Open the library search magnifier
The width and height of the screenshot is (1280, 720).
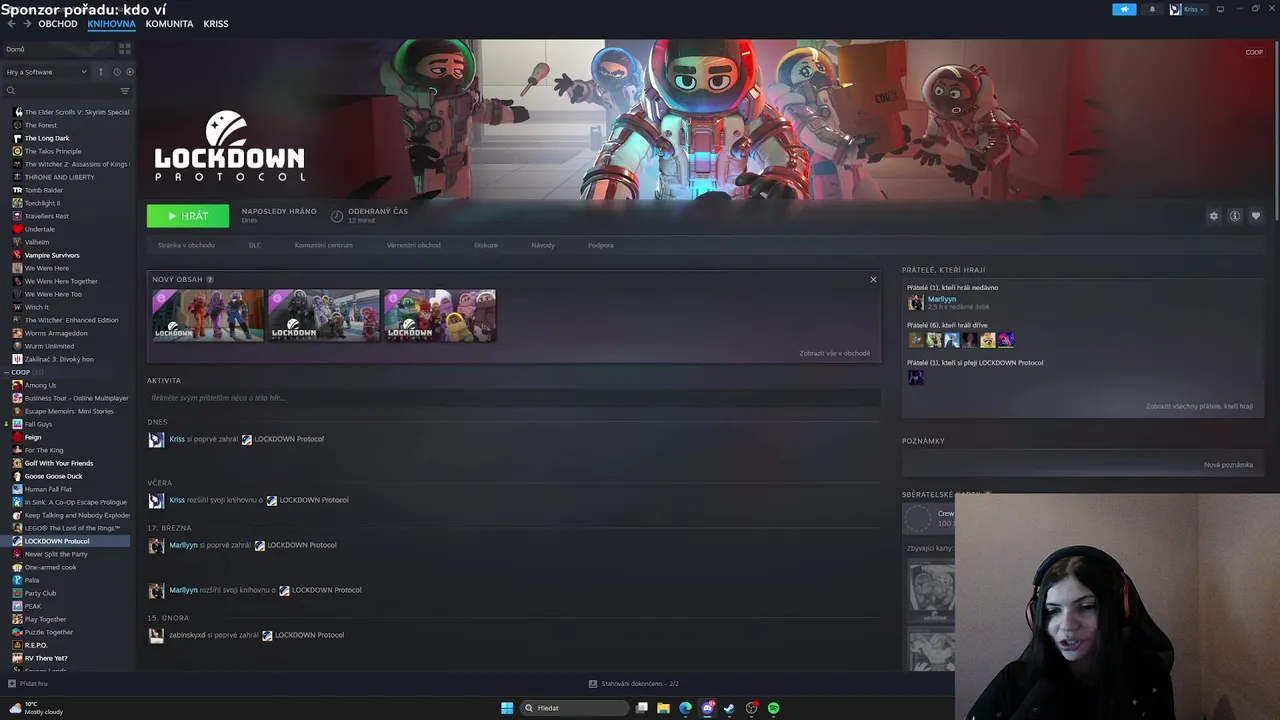click(x=11, y=91)
